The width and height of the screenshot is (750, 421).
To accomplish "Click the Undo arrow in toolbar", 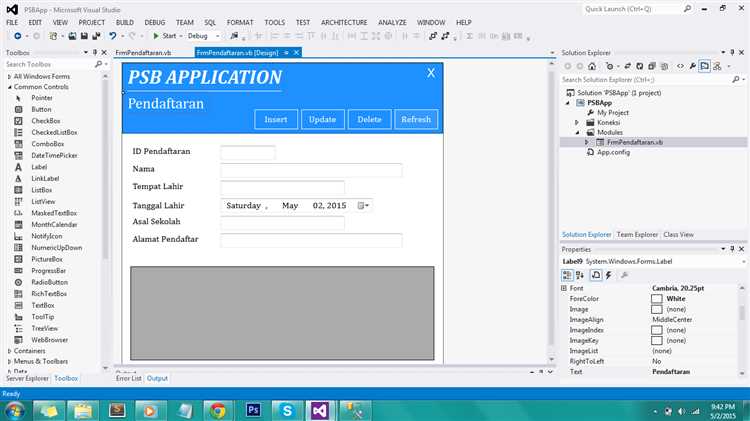I will click(x=112, y=36).
